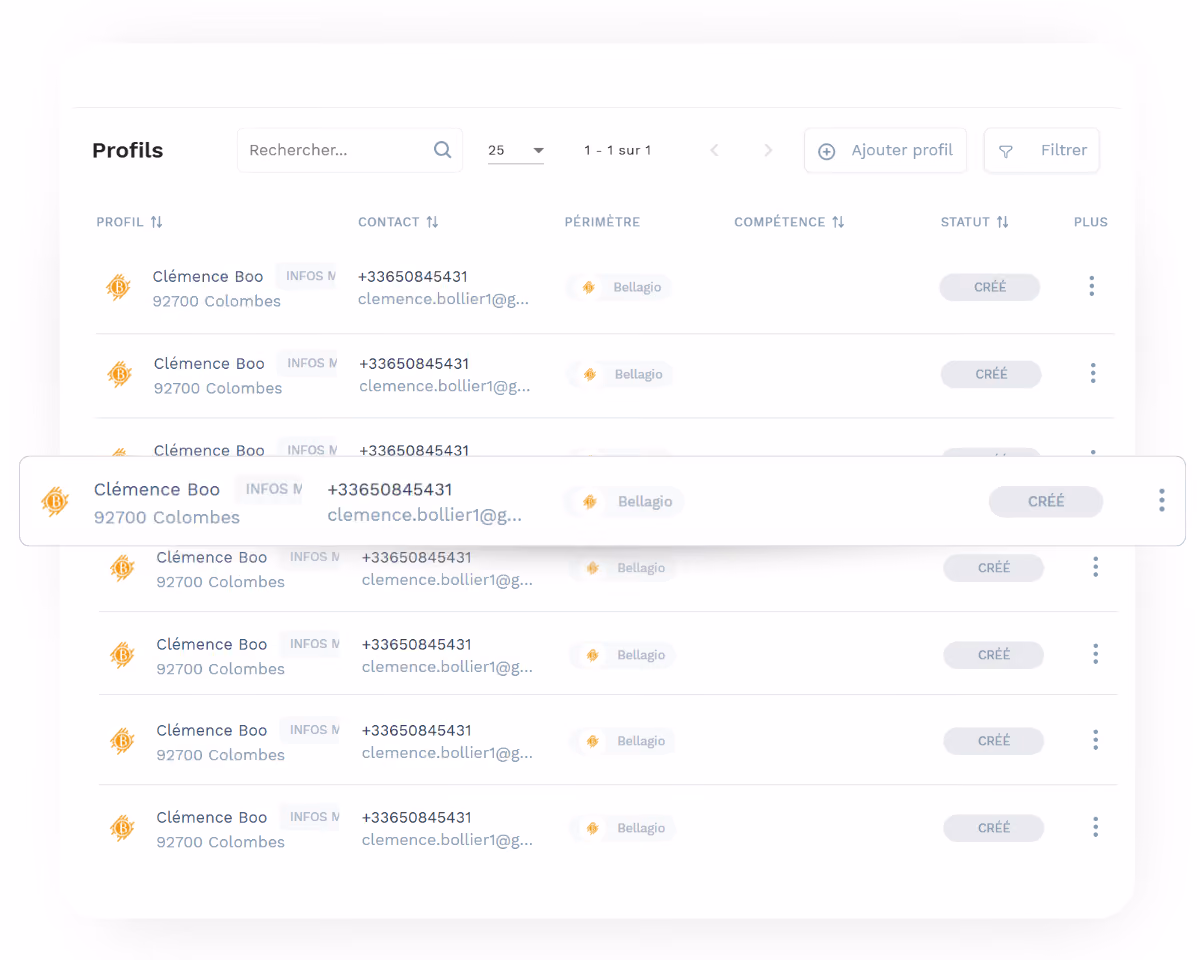Click Bellagio logo avatar in highlighted row
This screenshot has height=960, width=1200.
click(55, 501)
